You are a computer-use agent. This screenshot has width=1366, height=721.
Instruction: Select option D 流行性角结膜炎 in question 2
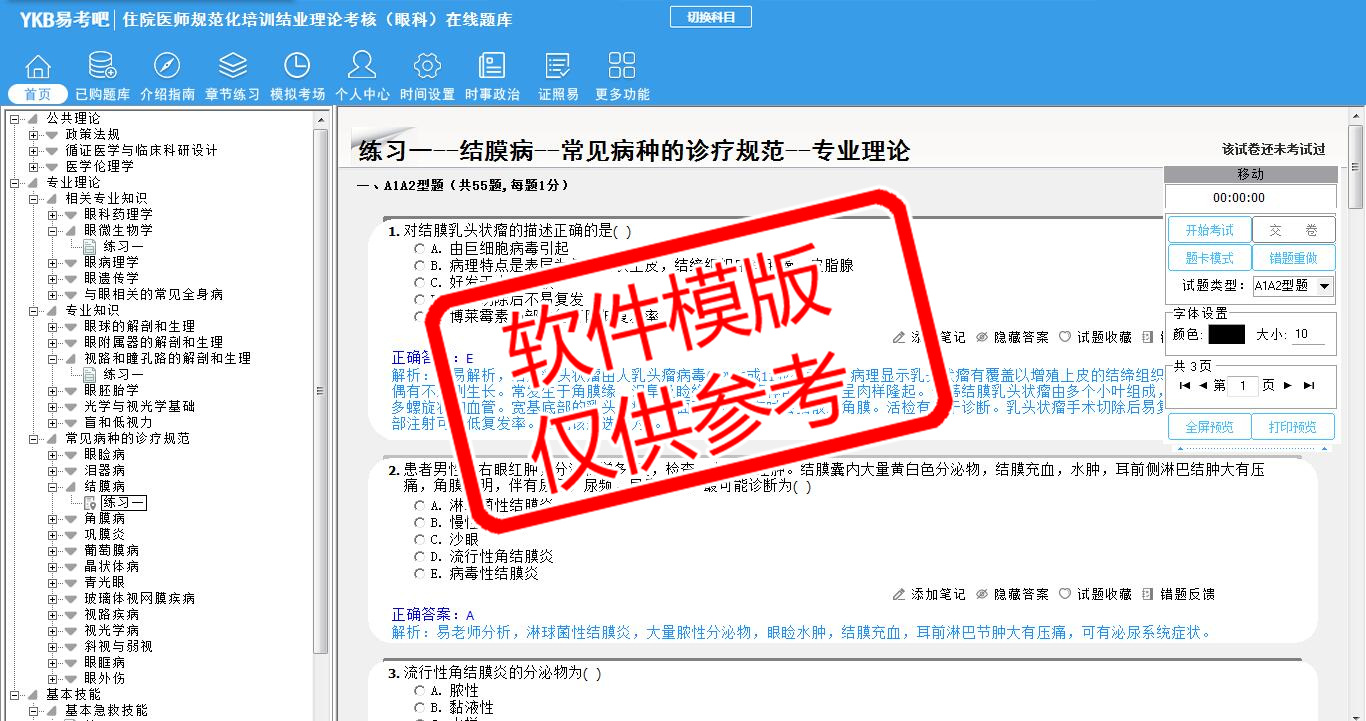click(x=419, y=556)
